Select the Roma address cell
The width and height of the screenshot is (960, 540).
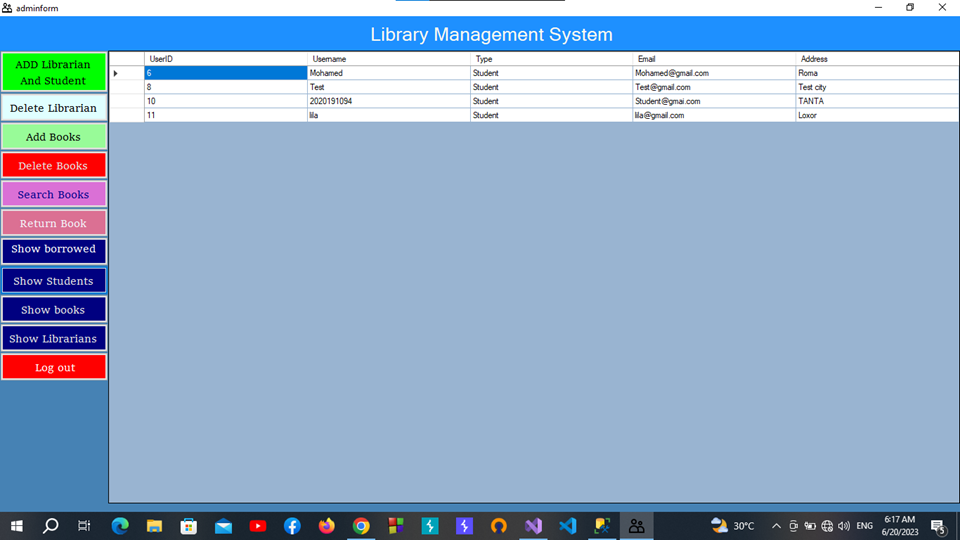click(x=877, y=73)
